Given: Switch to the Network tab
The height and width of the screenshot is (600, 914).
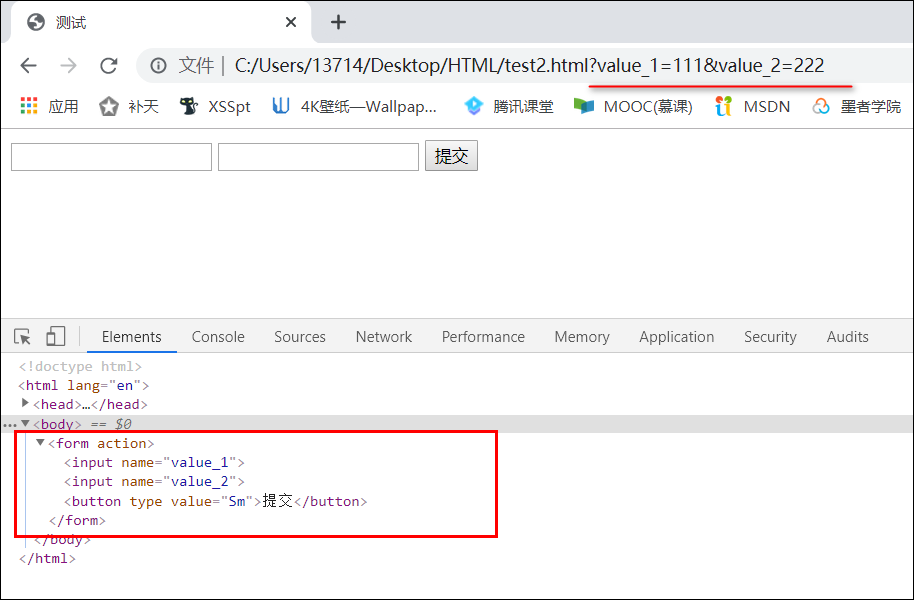Looking at the screenshot, I should click(384, 337).
